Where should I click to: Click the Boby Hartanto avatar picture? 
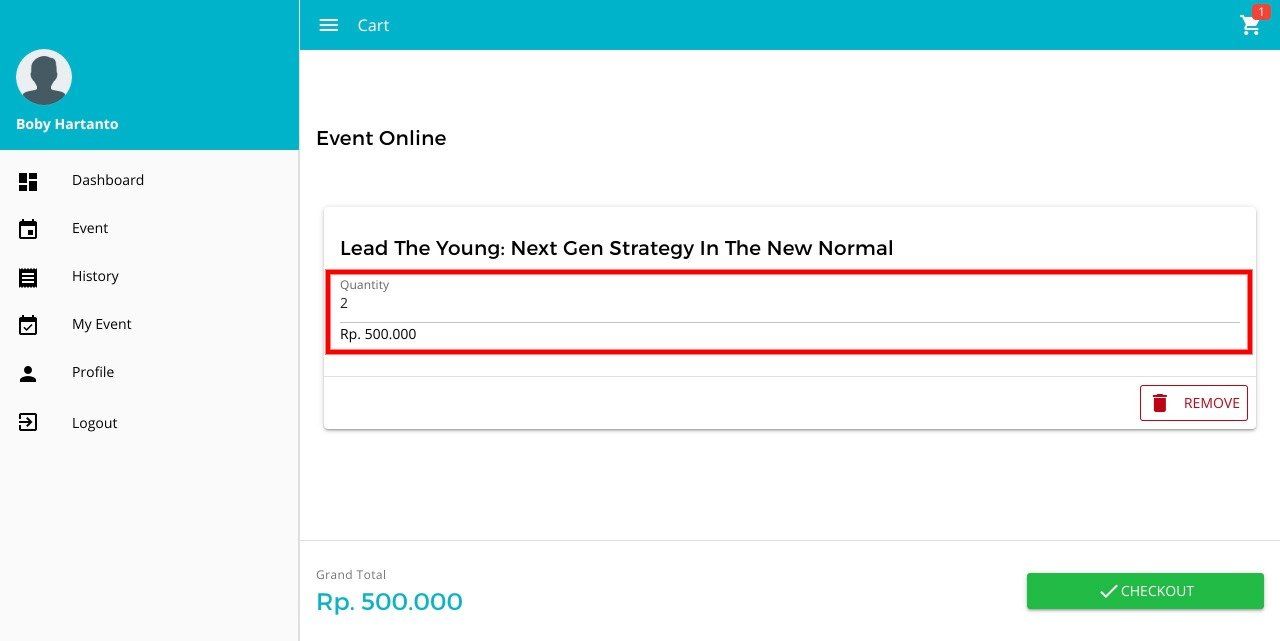44,77
